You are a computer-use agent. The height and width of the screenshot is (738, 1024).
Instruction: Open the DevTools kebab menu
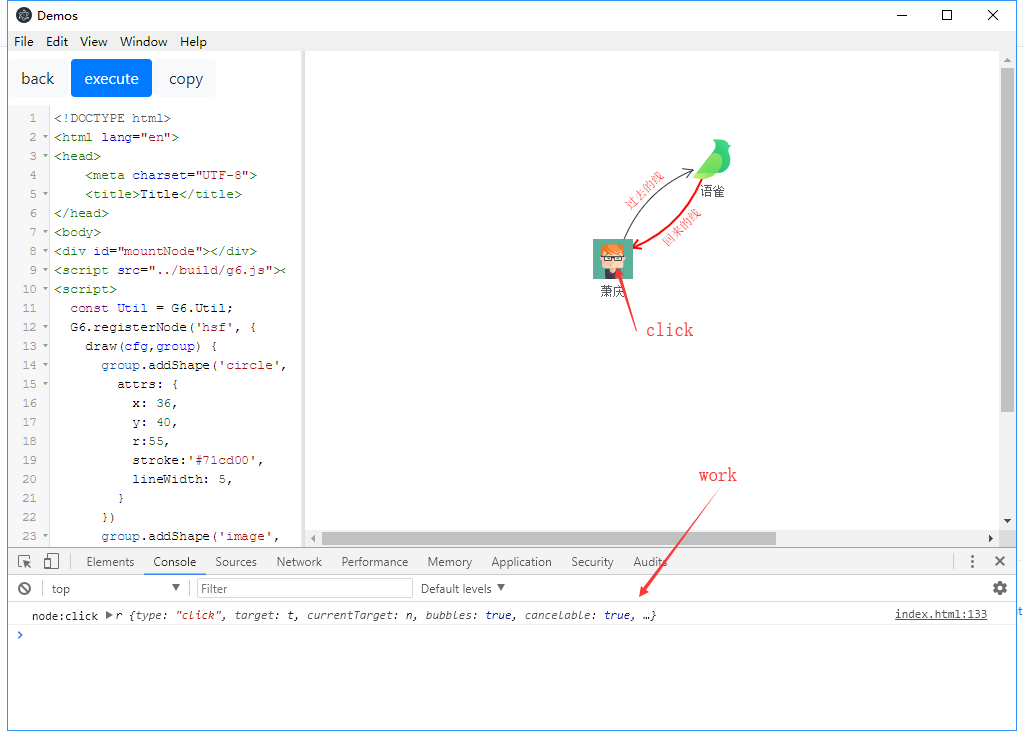[973, 561]
